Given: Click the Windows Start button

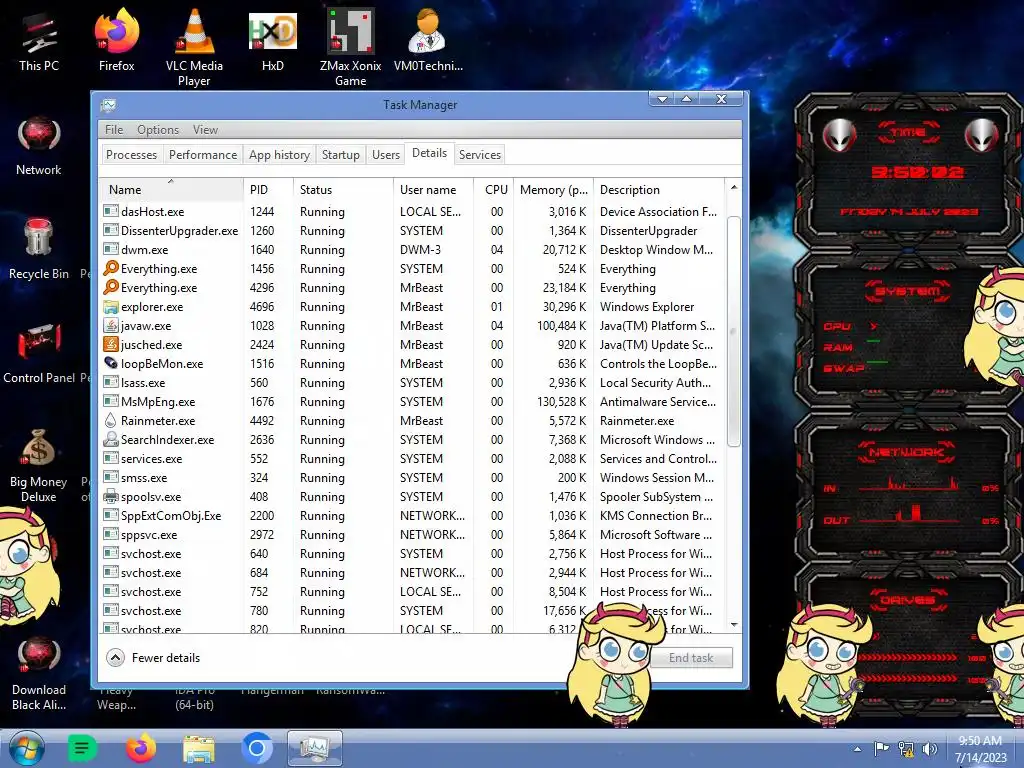Looking at the screenshot, I should [x=27, y=748].
